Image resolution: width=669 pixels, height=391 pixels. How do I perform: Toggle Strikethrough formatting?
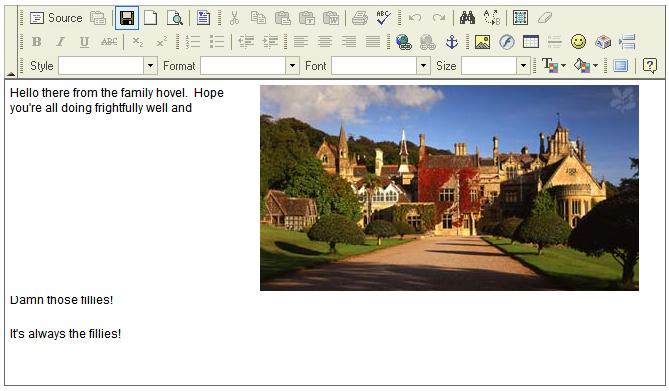(x=109, y=42)
